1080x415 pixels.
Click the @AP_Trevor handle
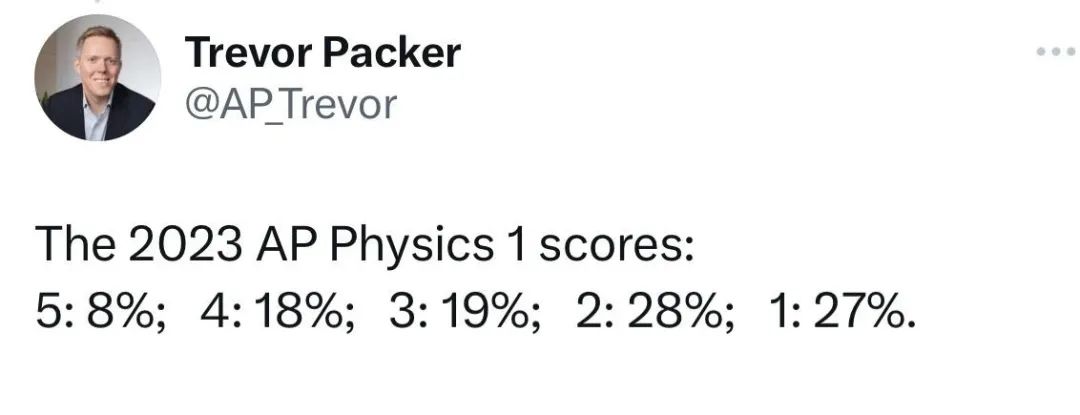[291, 105]
